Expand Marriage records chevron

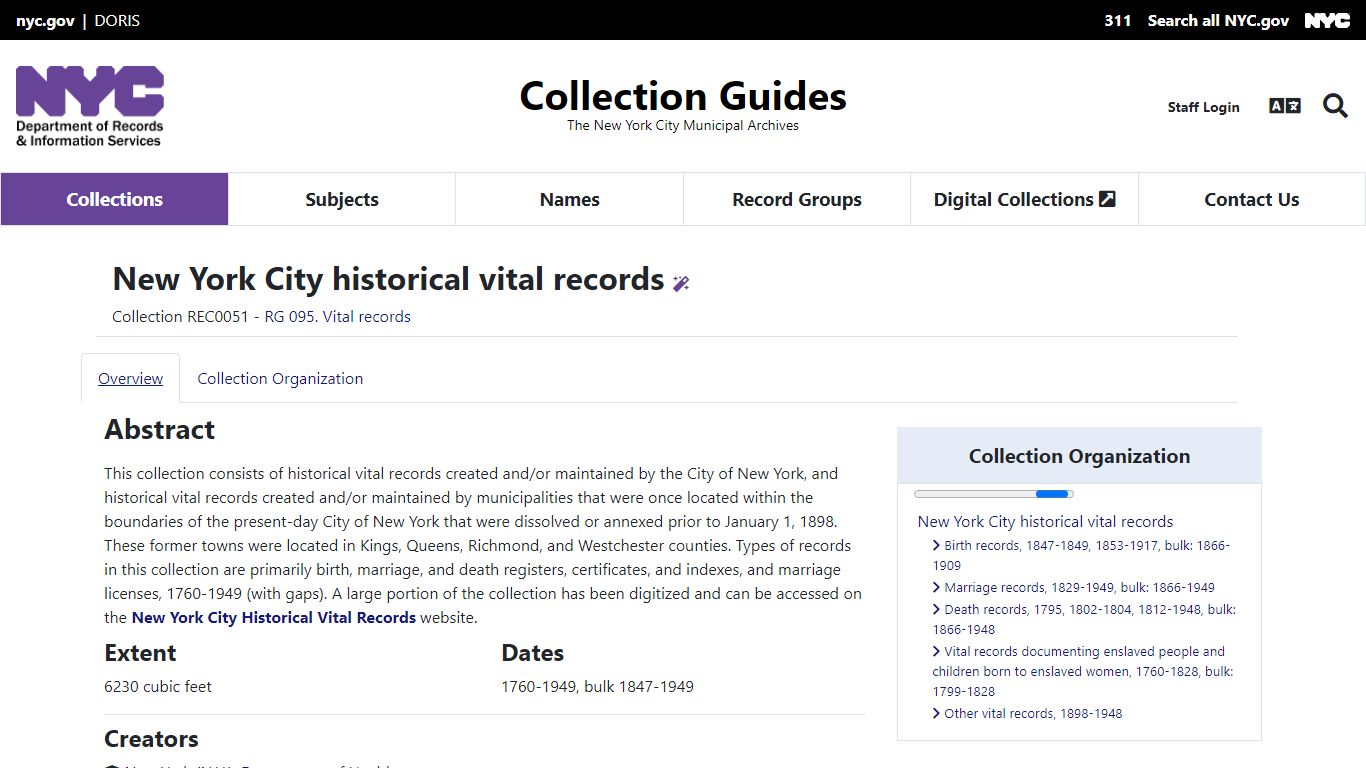[x=936, y=587]
